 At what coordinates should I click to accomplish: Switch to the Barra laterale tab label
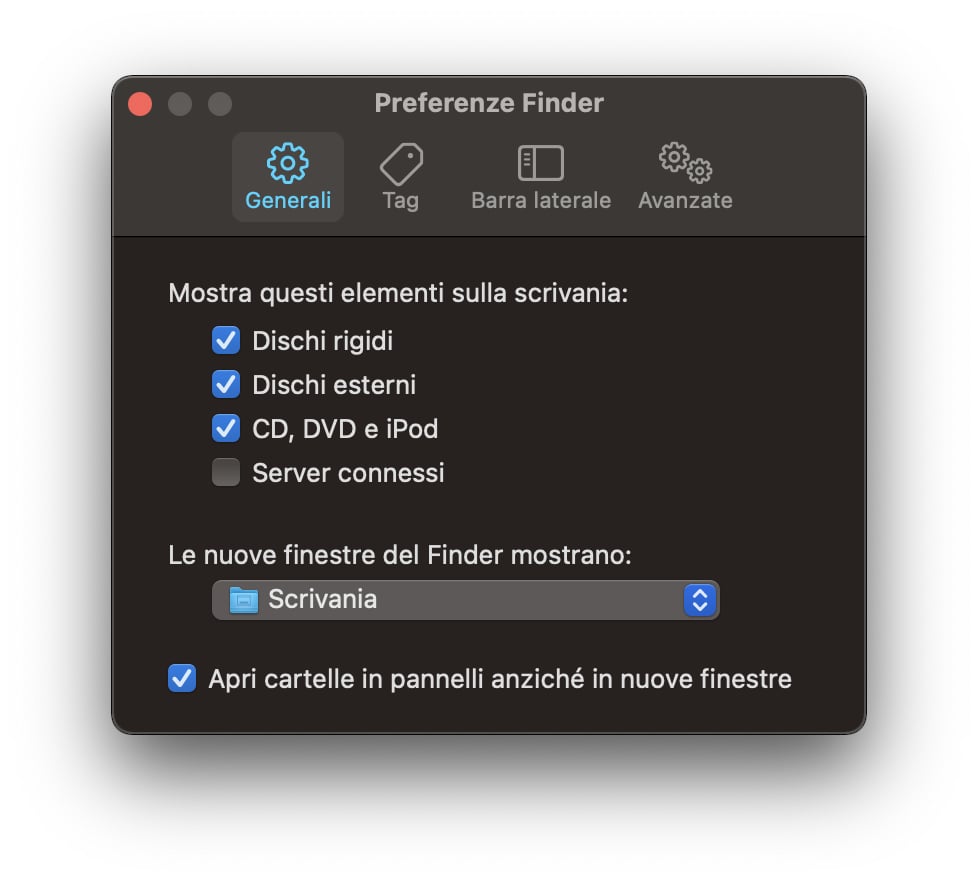point(541,201)
